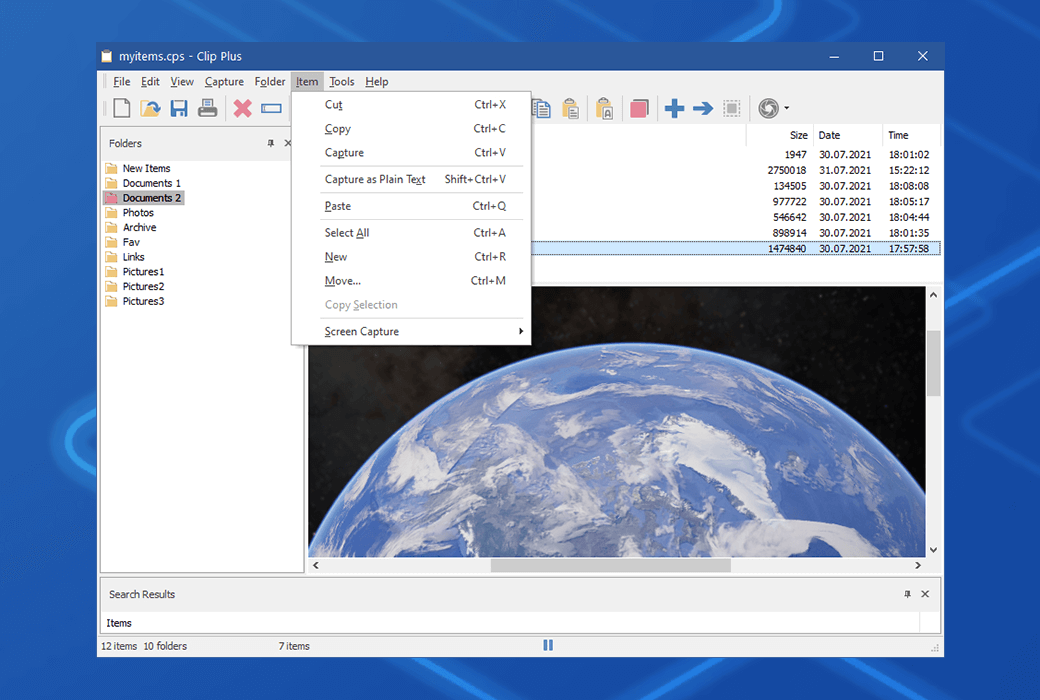
Task: Sort by the Date column header
Action: coord(848,135)
